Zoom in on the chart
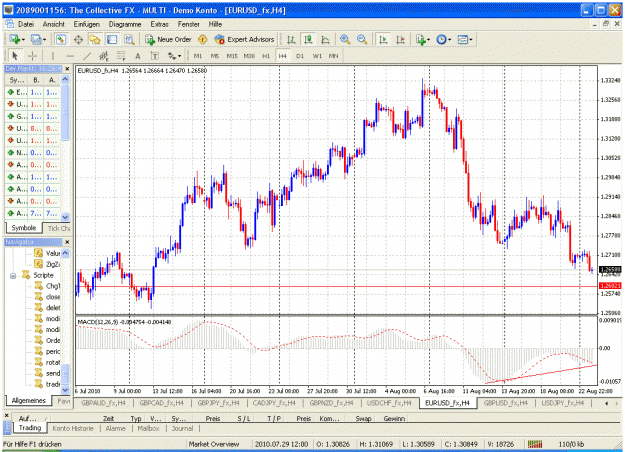 345,39
